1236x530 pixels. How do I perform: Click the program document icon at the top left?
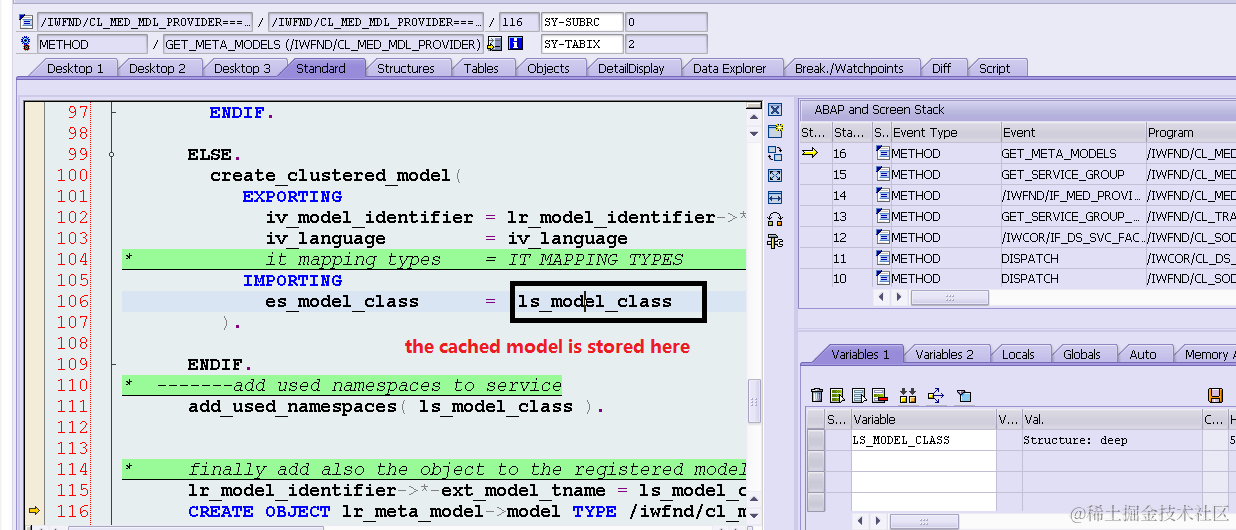coord(26,22)
